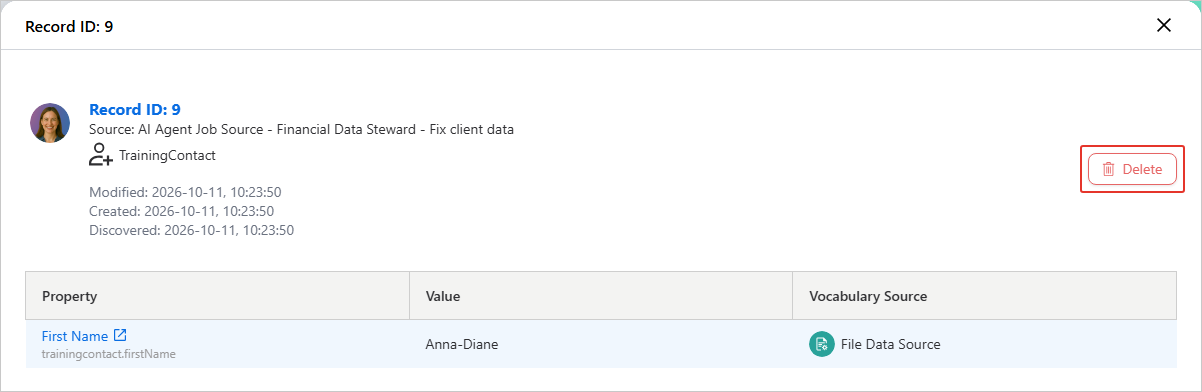Viewport: 1202px width, 392px height.
Task: Click the Source: AI Agent Job Source line
Action: click(301, 129)
